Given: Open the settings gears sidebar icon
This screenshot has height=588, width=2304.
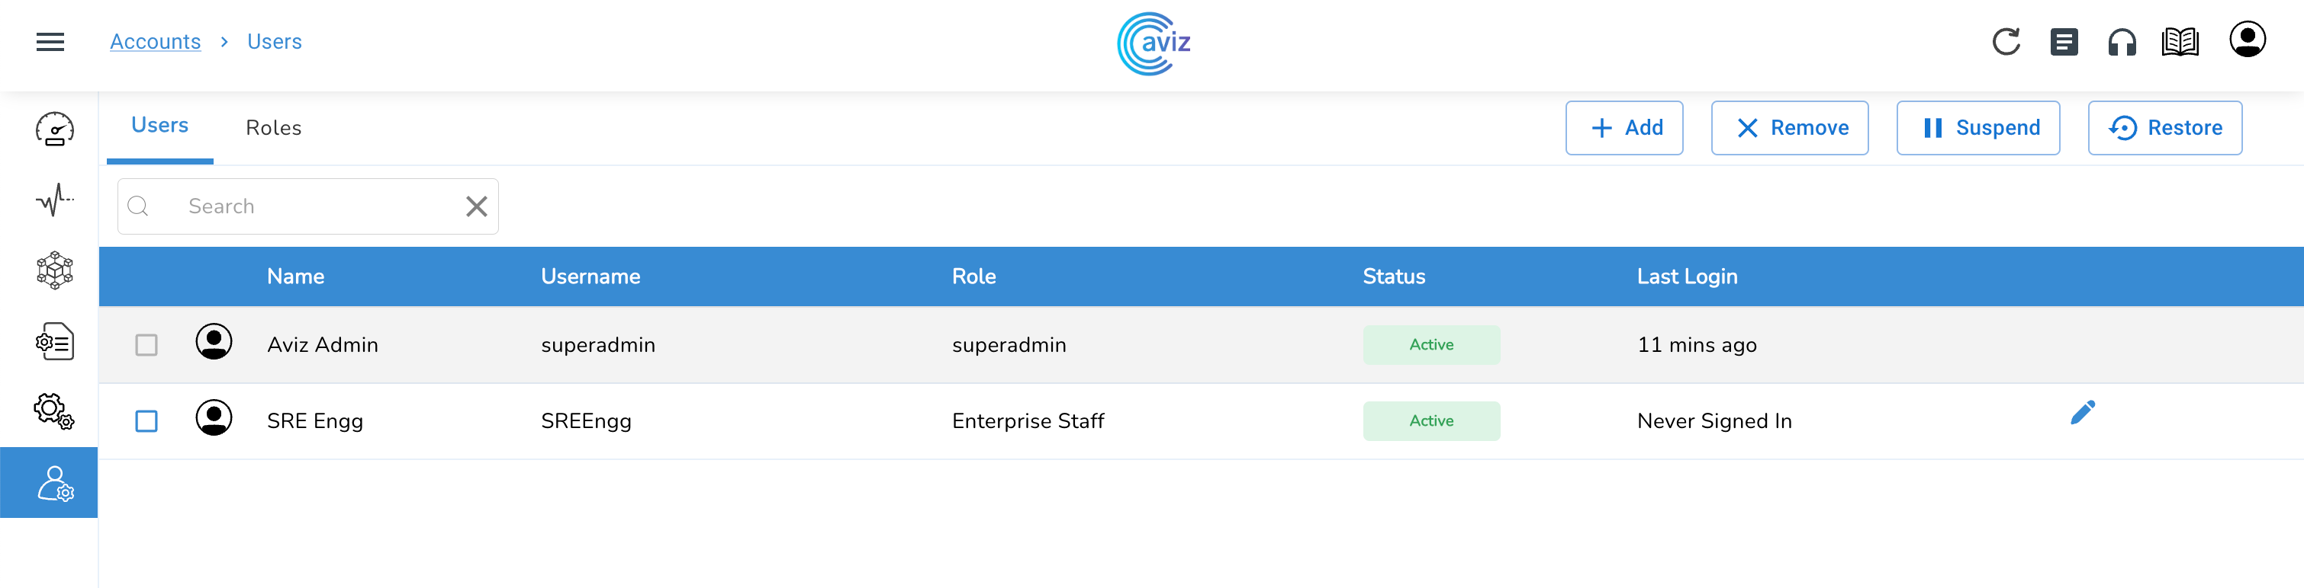Looking at the screenshot, I should point(54,411).
